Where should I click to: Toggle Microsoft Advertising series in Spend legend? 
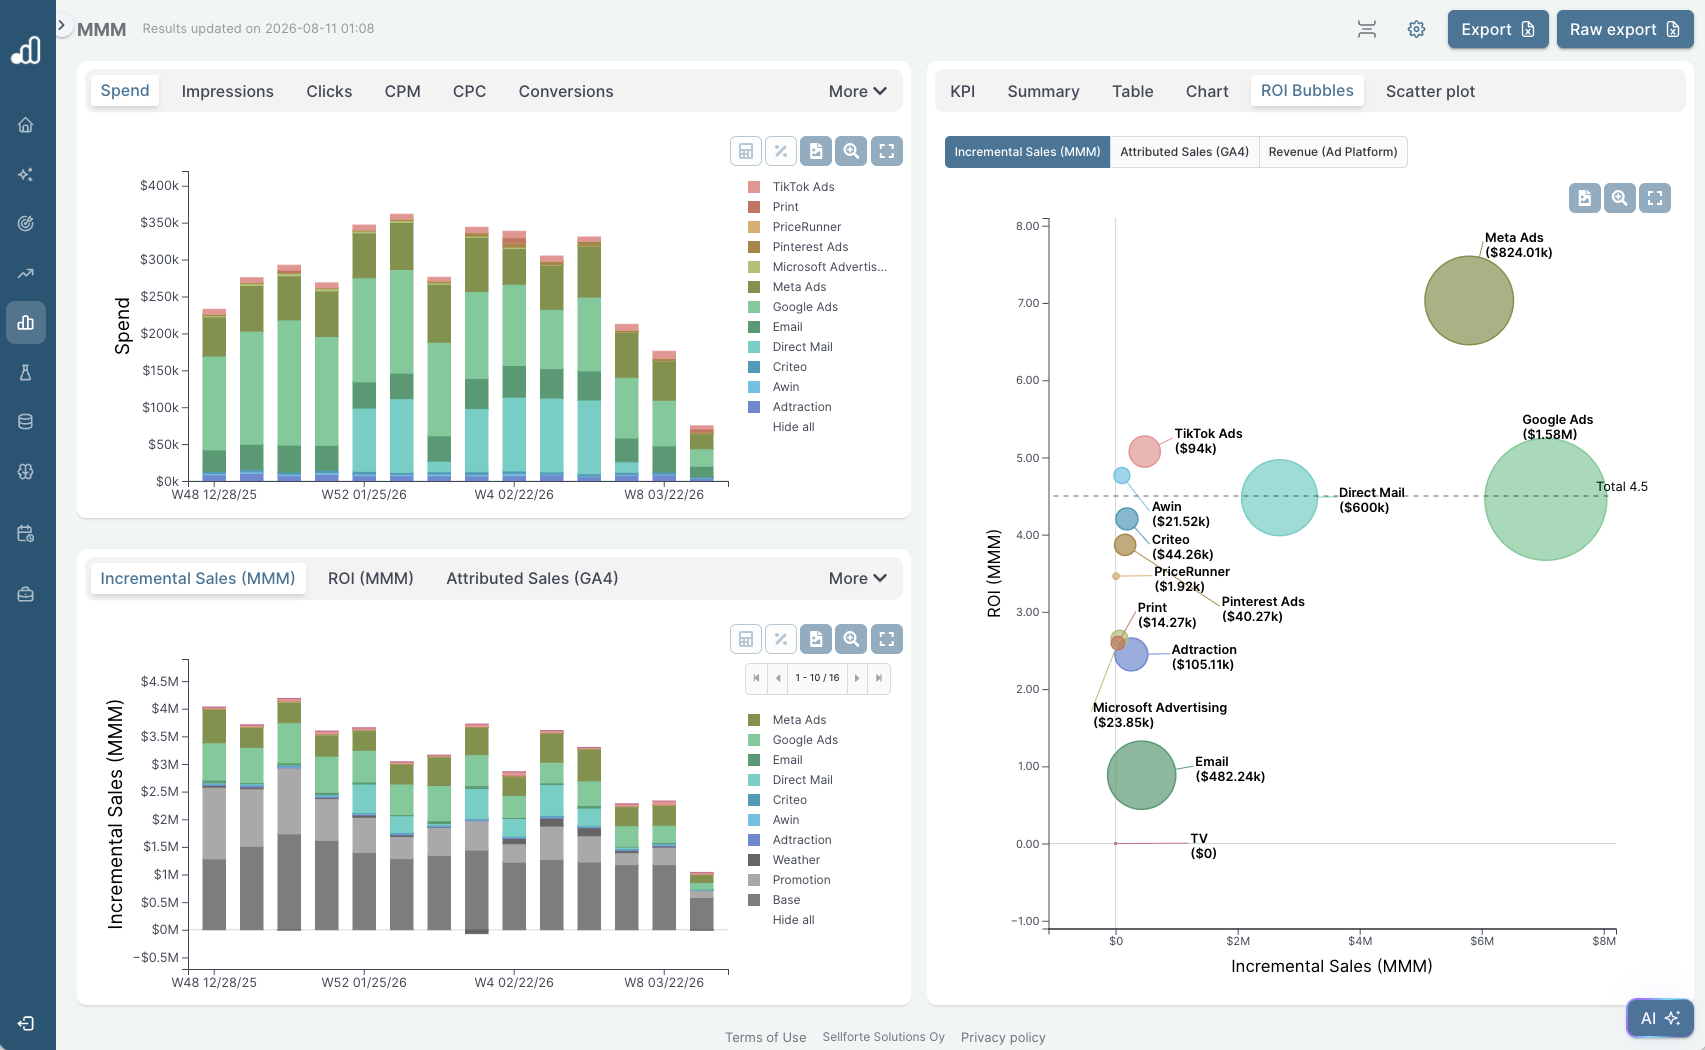[x=817, y=267]
